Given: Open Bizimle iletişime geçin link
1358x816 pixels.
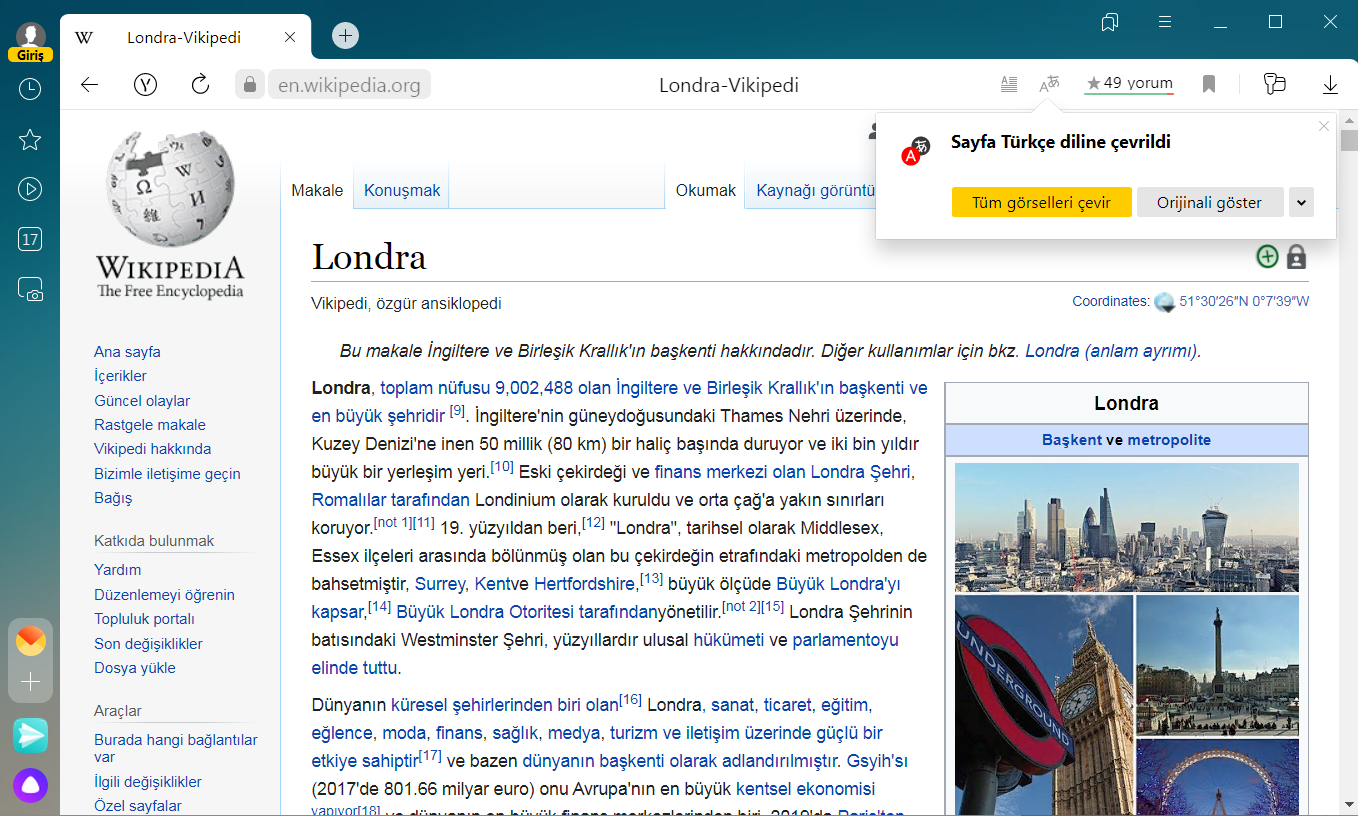Looking at the screenshot, I should [167, 474].
